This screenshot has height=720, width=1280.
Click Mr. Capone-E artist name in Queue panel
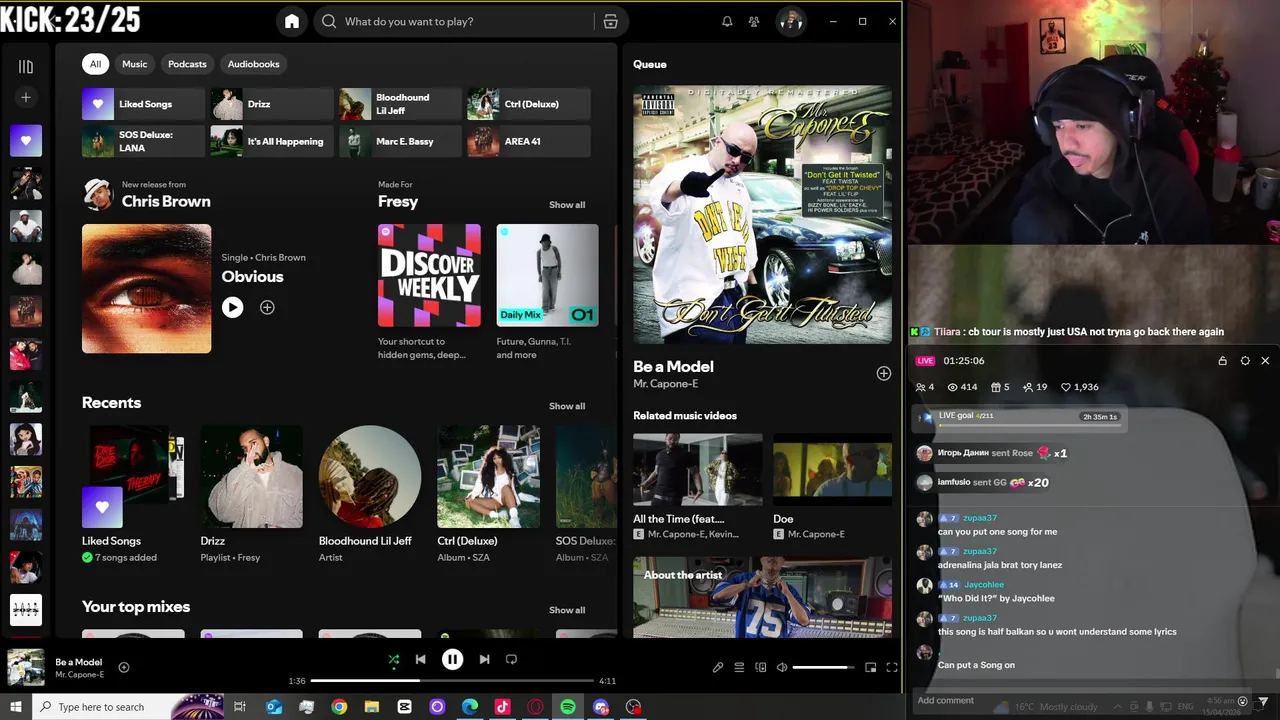coord(665,384)
